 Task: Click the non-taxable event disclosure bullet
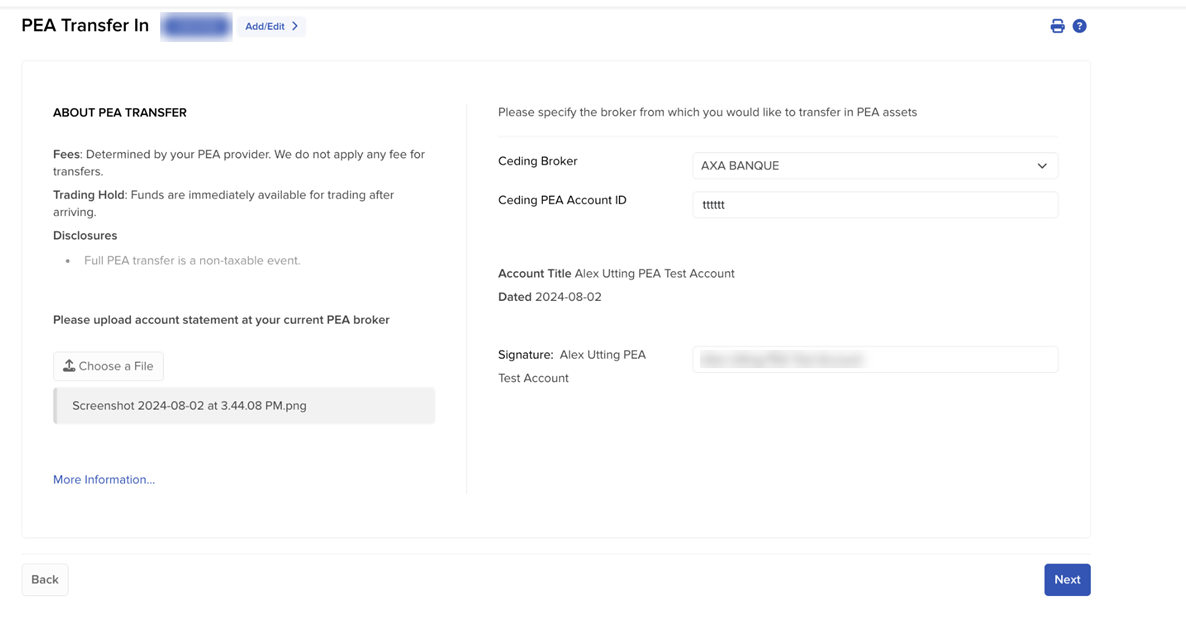tap(192, 261)
